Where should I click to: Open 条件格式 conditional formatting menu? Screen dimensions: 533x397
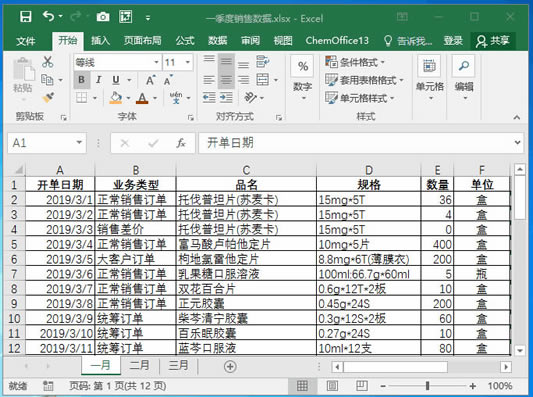[x=355, y=62]
